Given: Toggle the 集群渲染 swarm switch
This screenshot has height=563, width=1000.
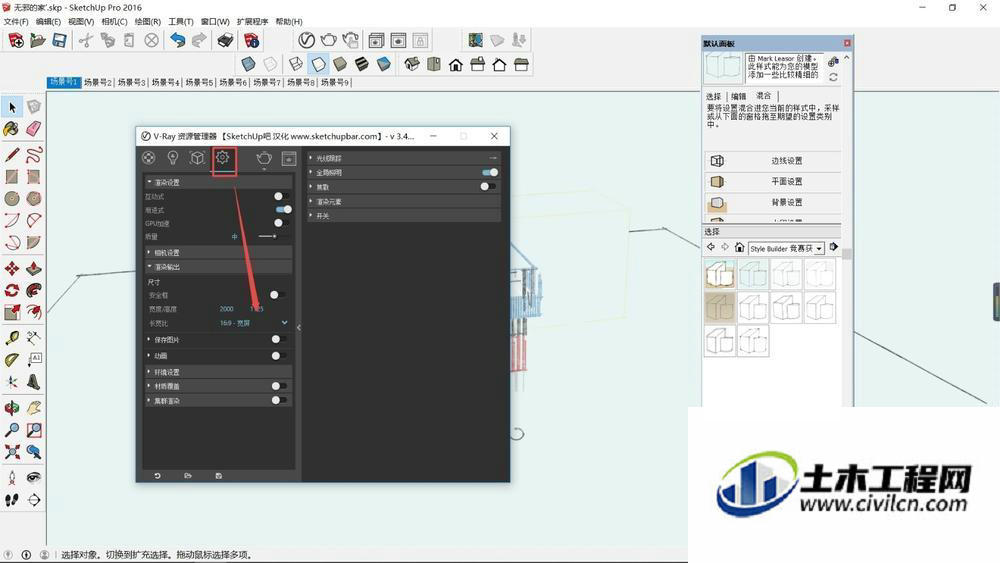Looking at the screenshot, I should coord(279,400).
